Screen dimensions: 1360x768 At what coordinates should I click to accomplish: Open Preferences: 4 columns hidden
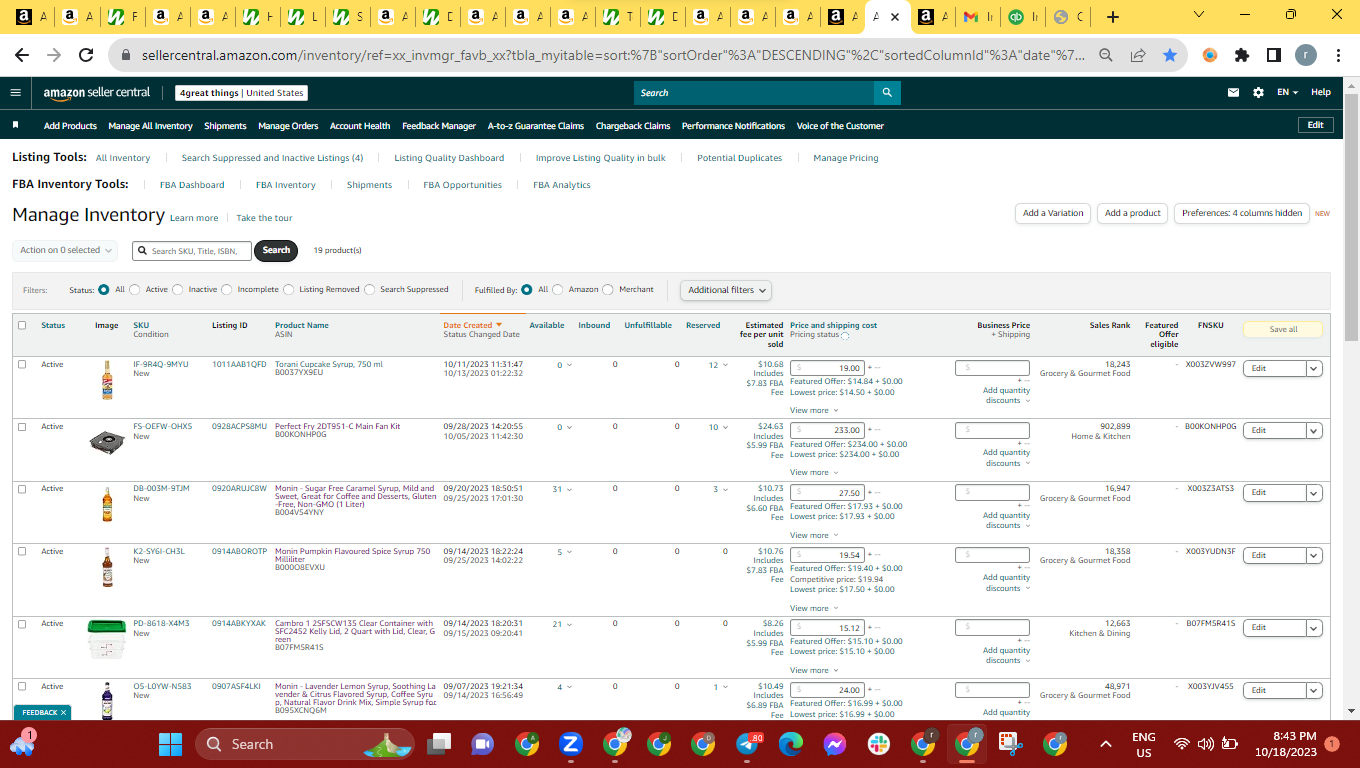1242,213
